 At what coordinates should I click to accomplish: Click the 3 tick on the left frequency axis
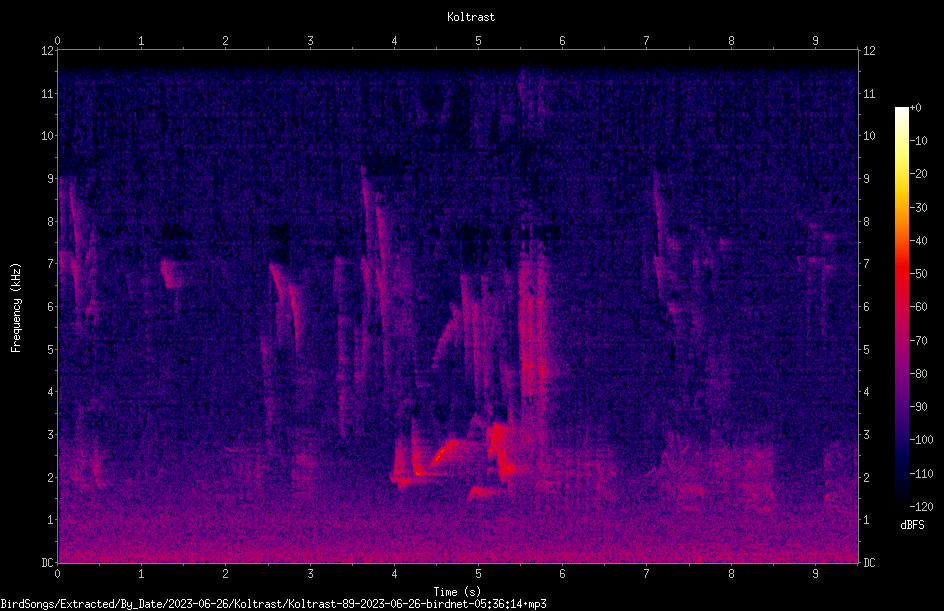coord(51,435)
